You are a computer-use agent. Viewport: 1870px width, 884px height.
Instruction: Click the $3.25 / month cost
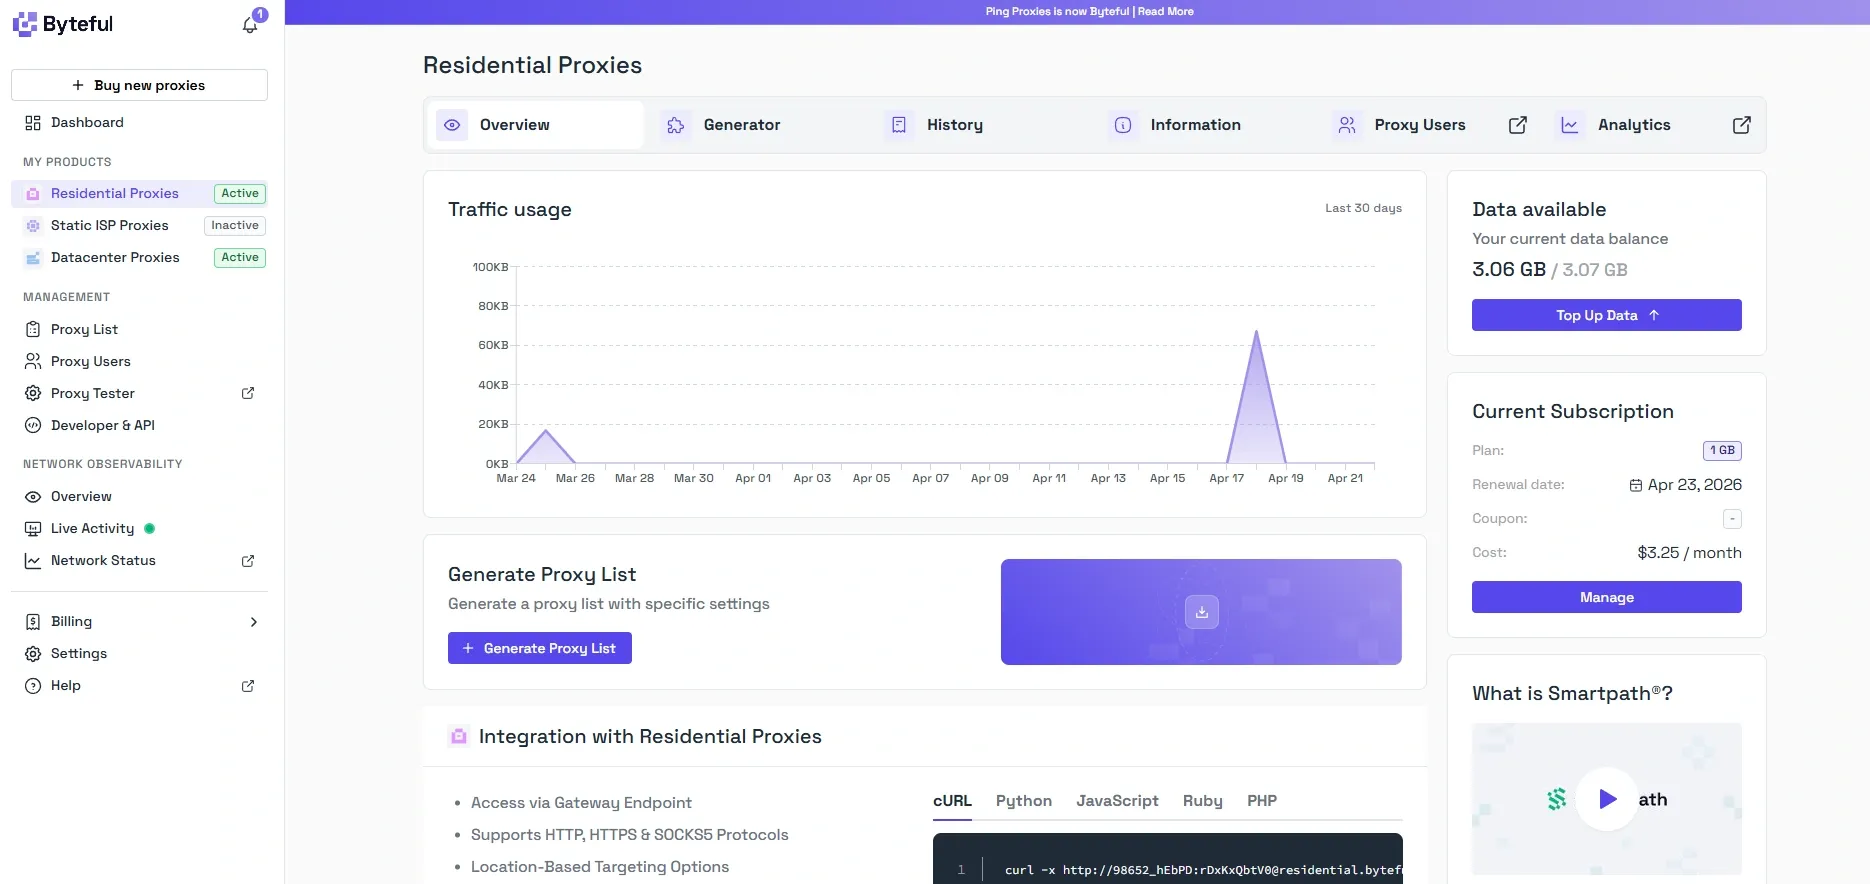pos(1689,553)
